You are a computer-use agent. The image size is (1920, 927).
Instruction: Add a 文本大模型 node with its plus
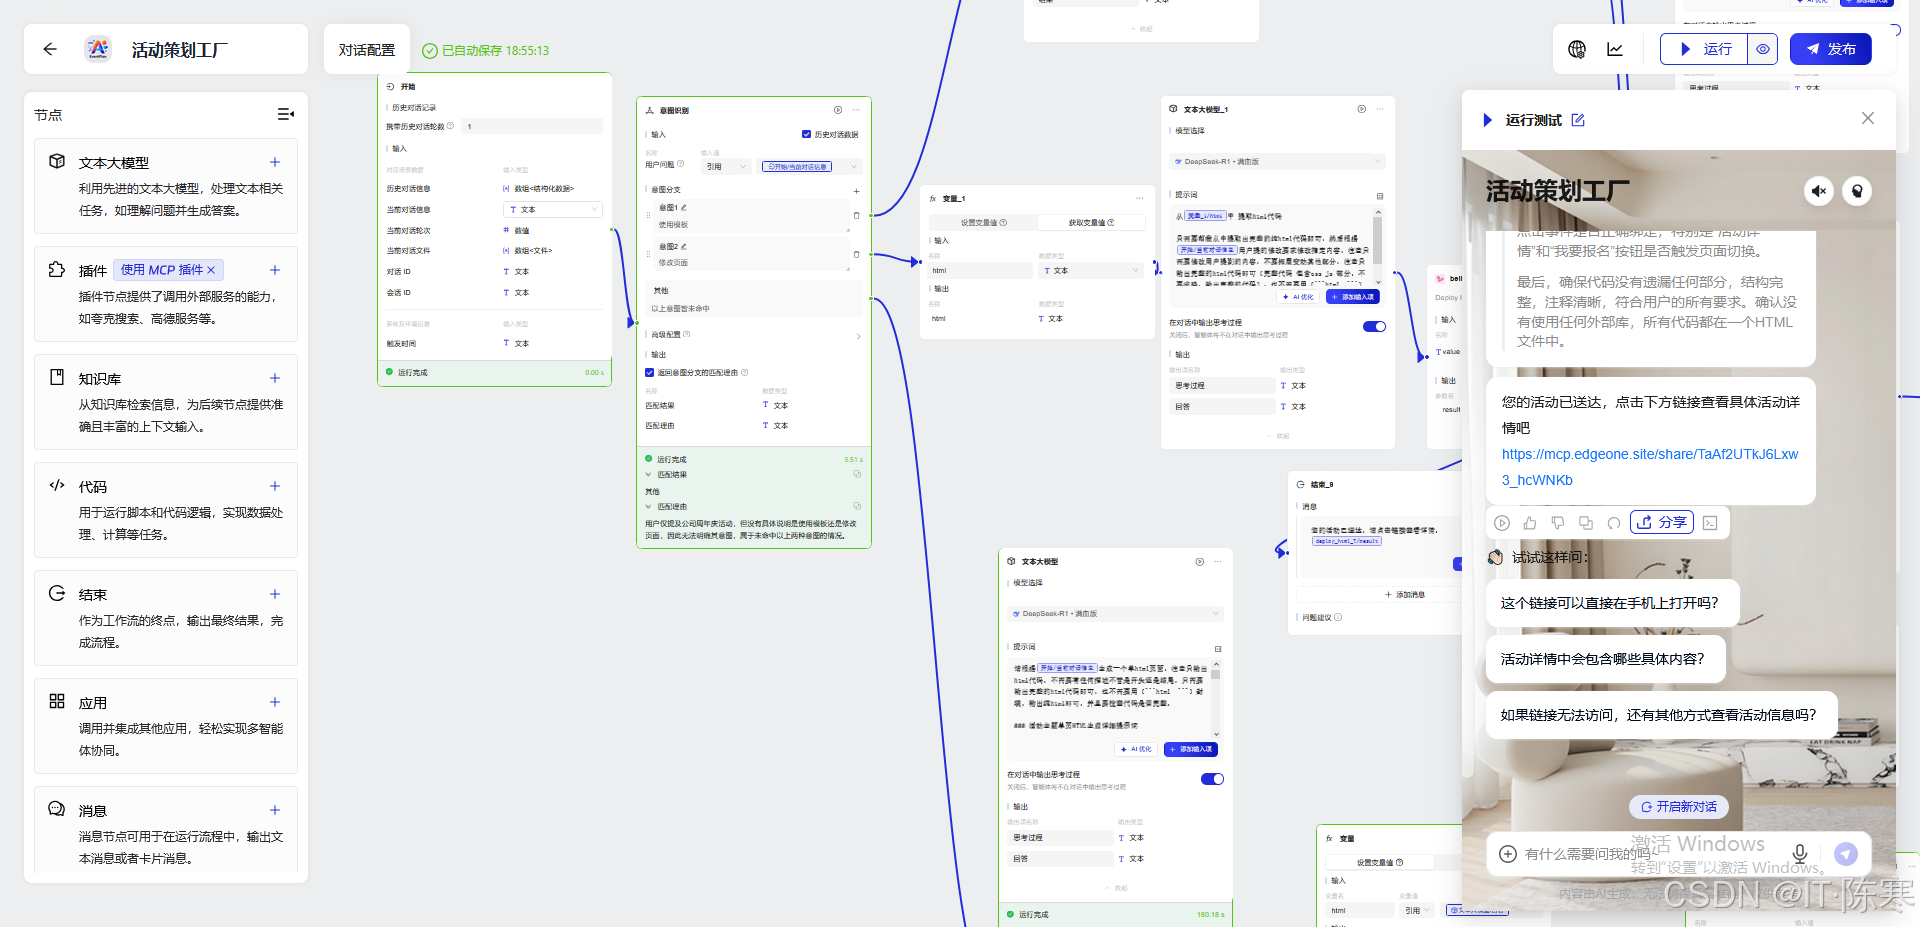click(x=275, y=162)
